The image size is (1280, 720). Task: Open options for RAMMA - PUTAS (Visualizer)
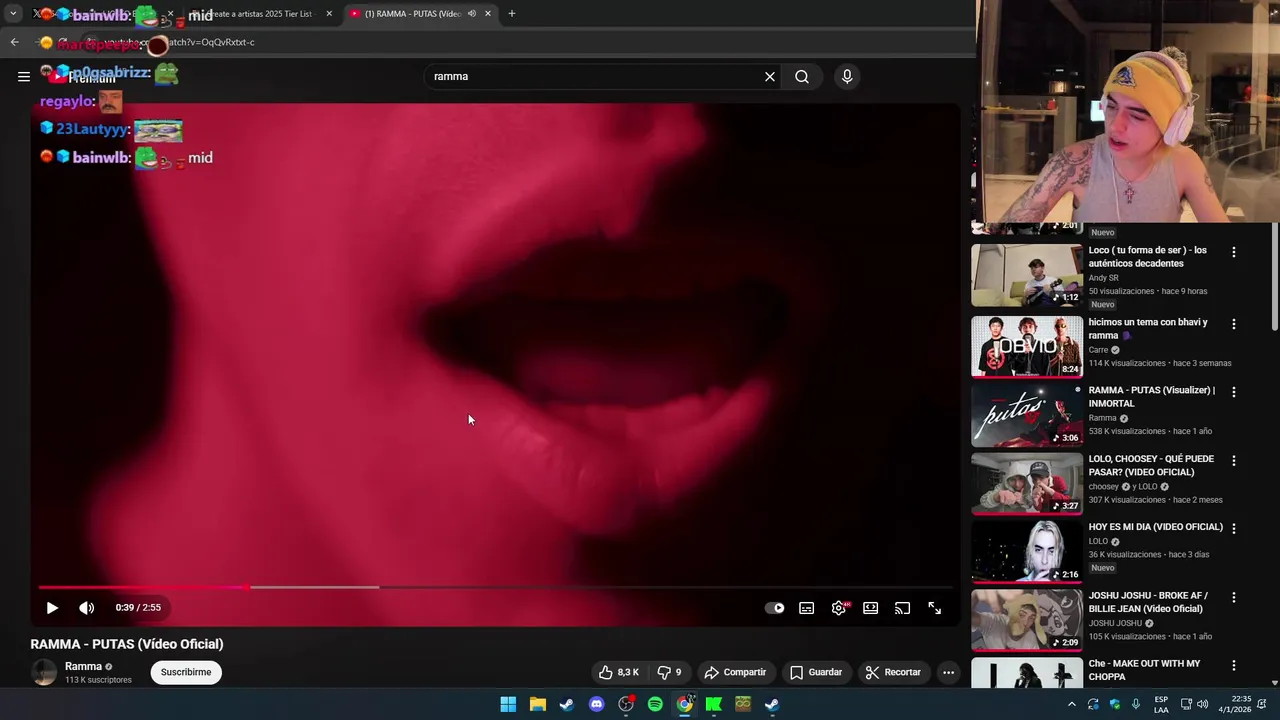1234,392
